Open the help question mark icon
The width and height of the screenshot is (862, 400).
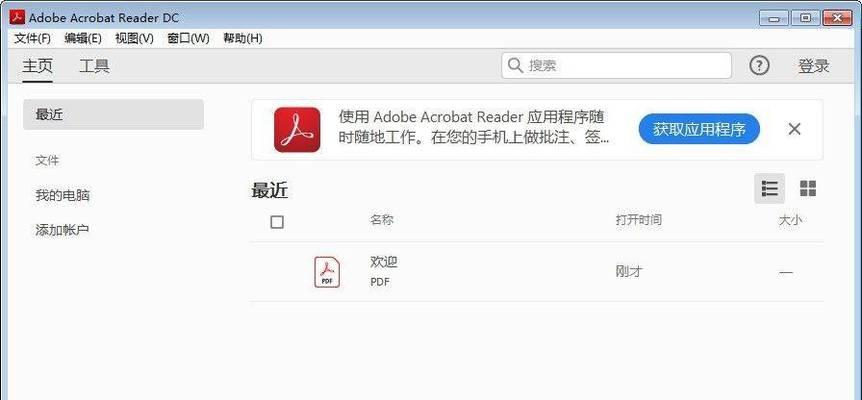(x=759, y=66)
